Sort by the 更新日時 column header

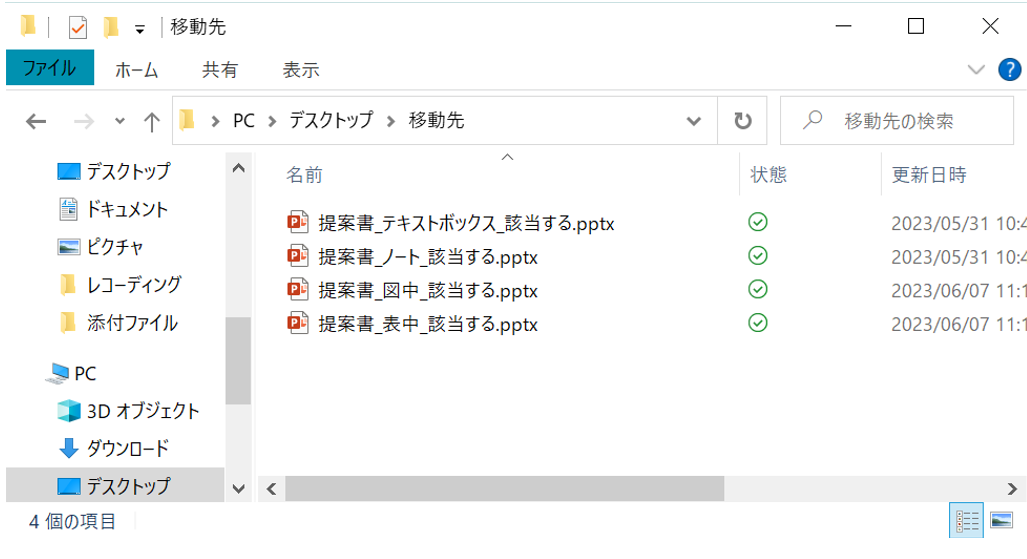click(929, 175)
